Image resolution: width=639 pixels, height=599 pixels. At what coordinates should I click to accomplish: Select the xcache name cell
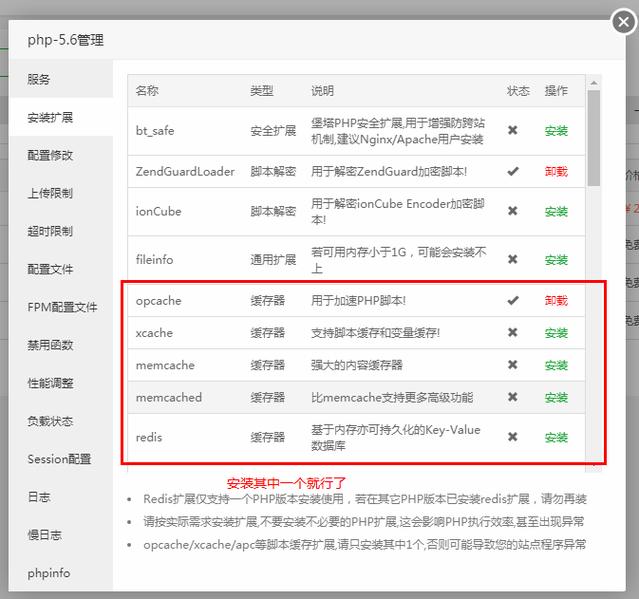(154, 333)
